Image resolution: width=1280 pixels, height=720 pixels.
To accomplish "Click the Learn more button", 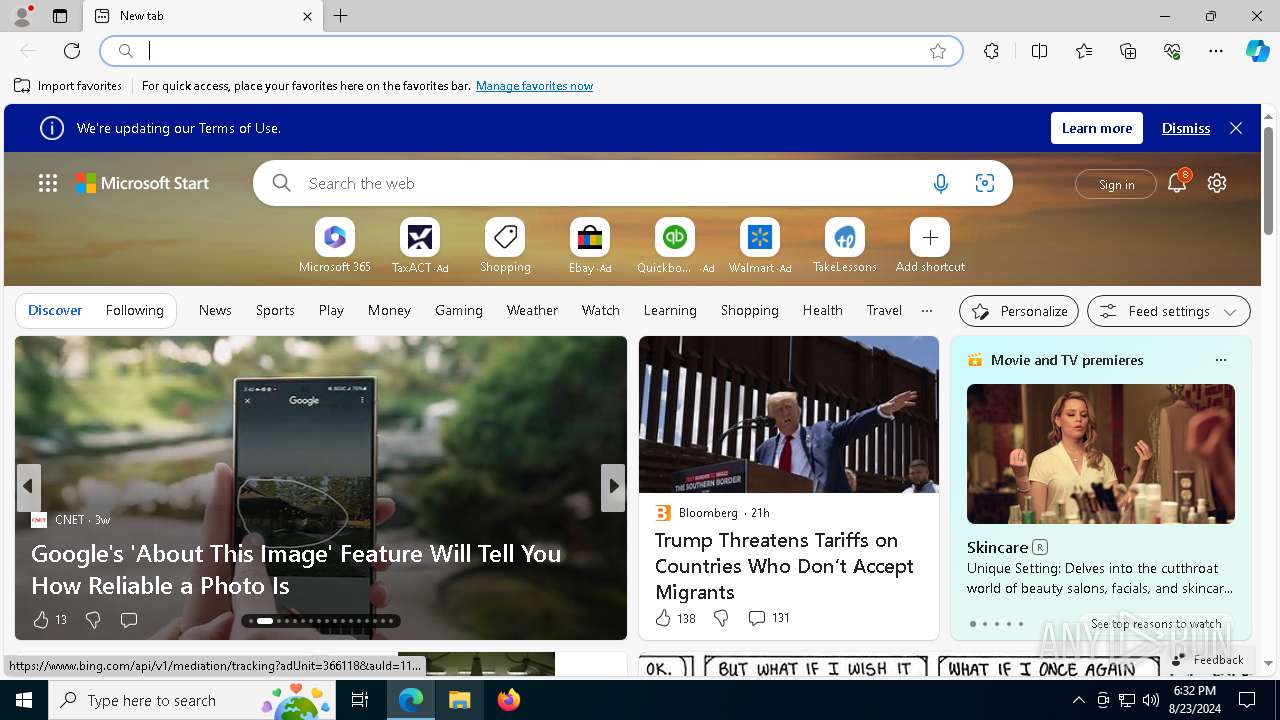I will pos(1097,128).
